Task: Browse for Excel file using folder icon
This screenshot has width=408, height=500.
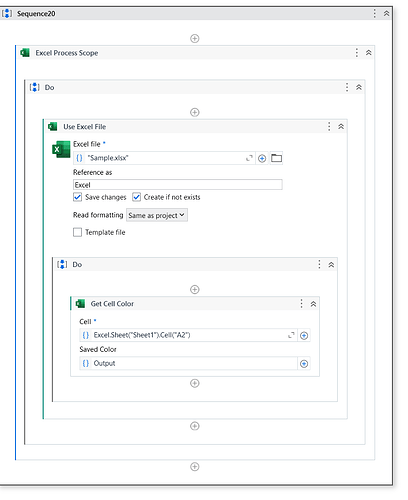Action: [276, 158]
